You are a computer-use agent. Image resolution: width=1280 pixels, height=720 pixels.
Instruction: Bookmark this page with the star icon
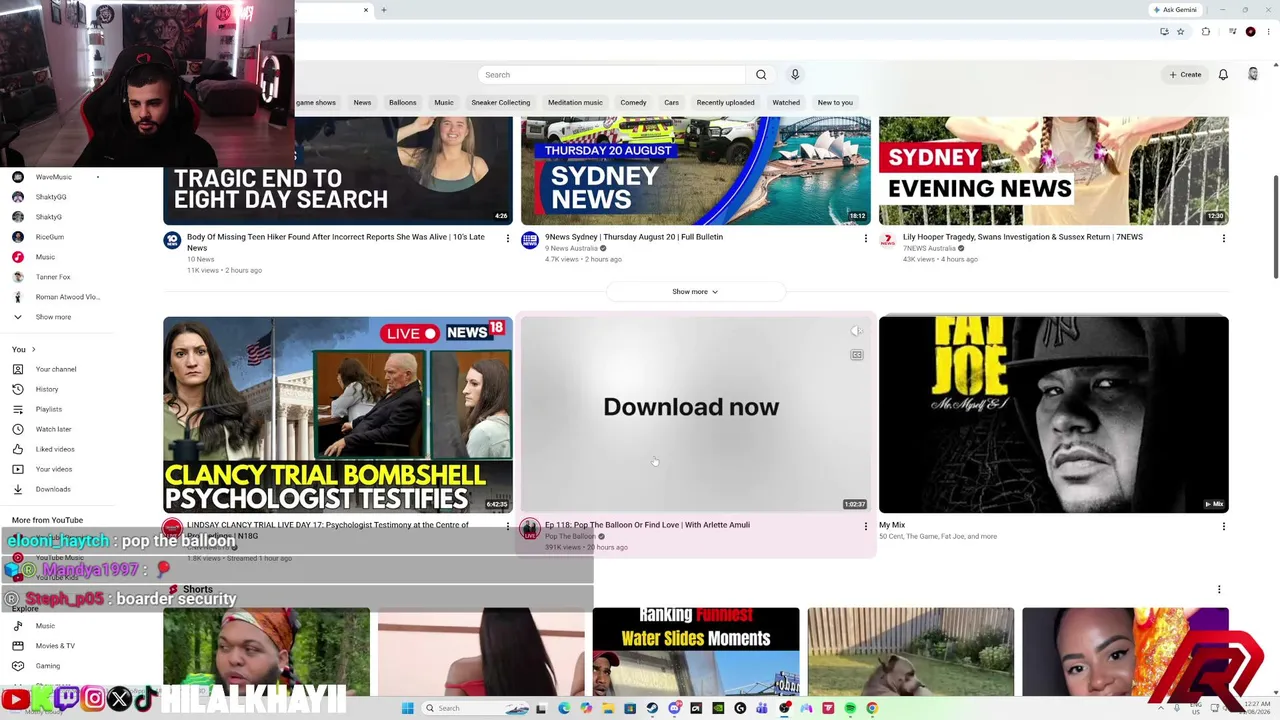tap(1181, 32)
